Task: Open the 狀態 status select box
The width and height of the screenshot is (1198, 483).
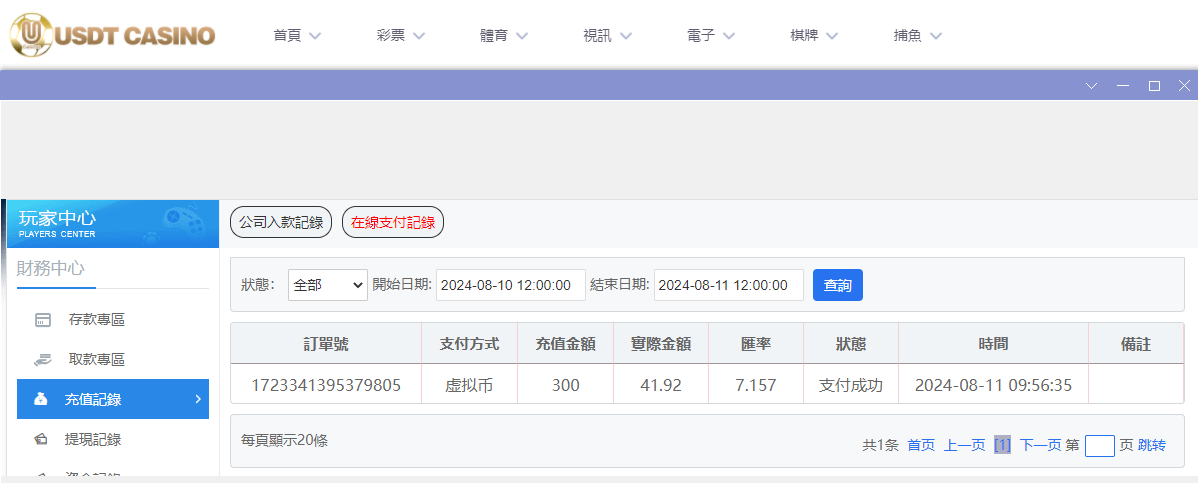Action: [328, 285]
